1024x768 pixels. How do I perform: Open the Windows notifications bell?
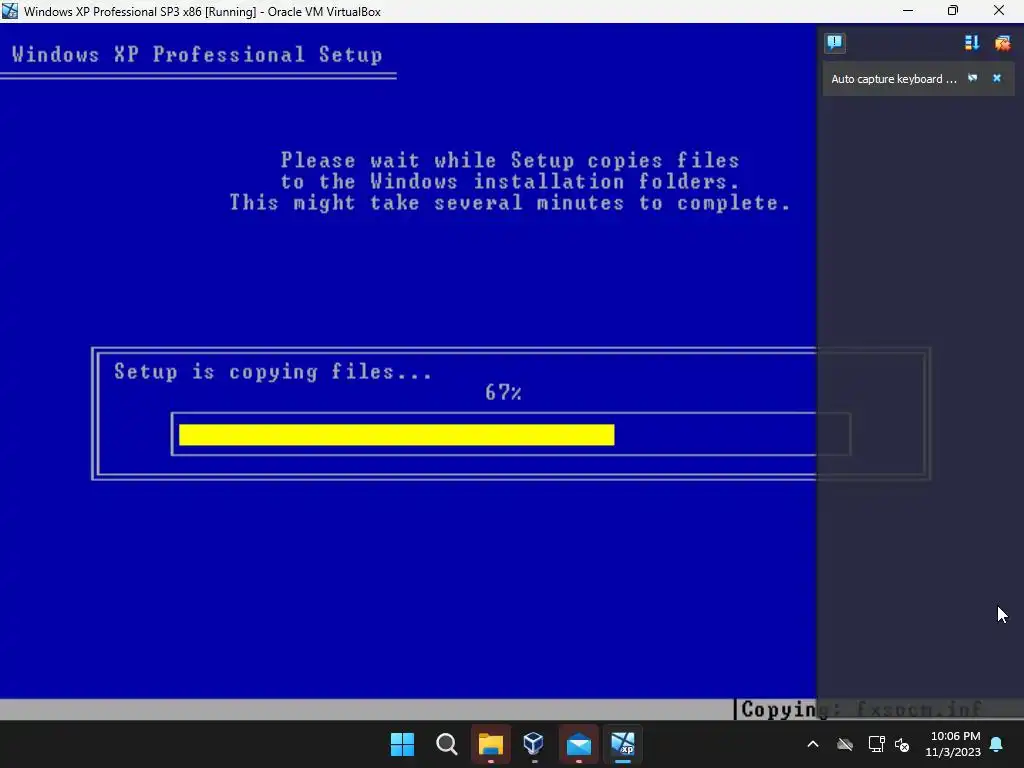click(997, 744)
